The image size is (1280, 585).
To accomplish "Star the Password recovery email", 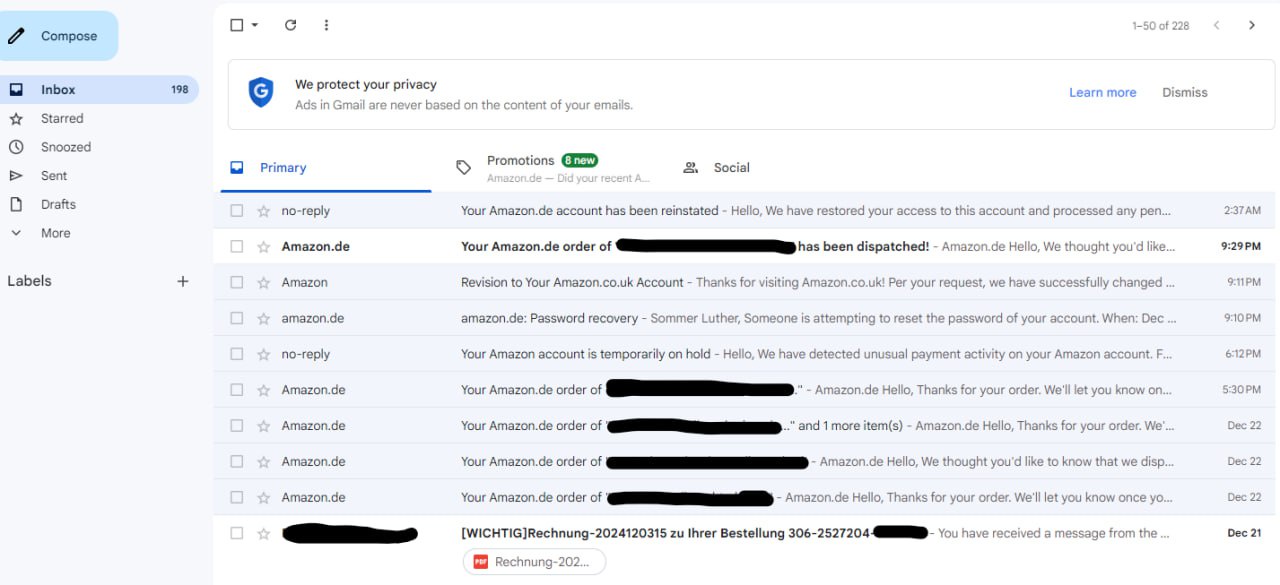I will coord(264,318).
